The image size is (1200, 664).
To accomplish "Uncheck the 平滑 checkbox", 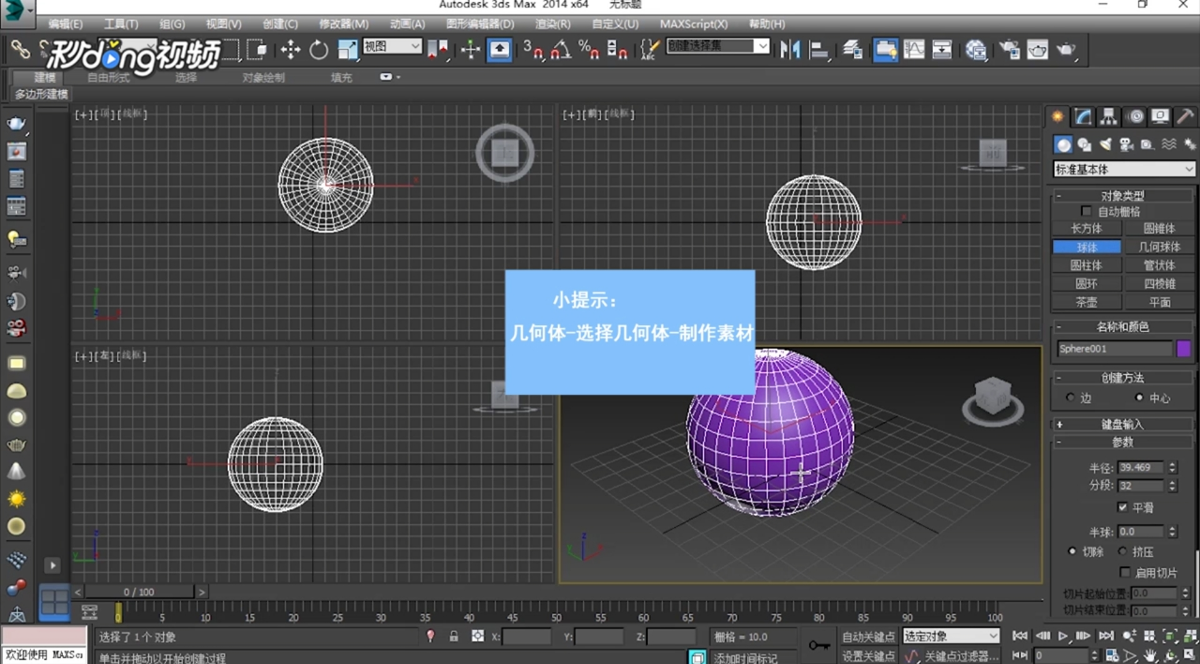I will [x=1122, y=507].
